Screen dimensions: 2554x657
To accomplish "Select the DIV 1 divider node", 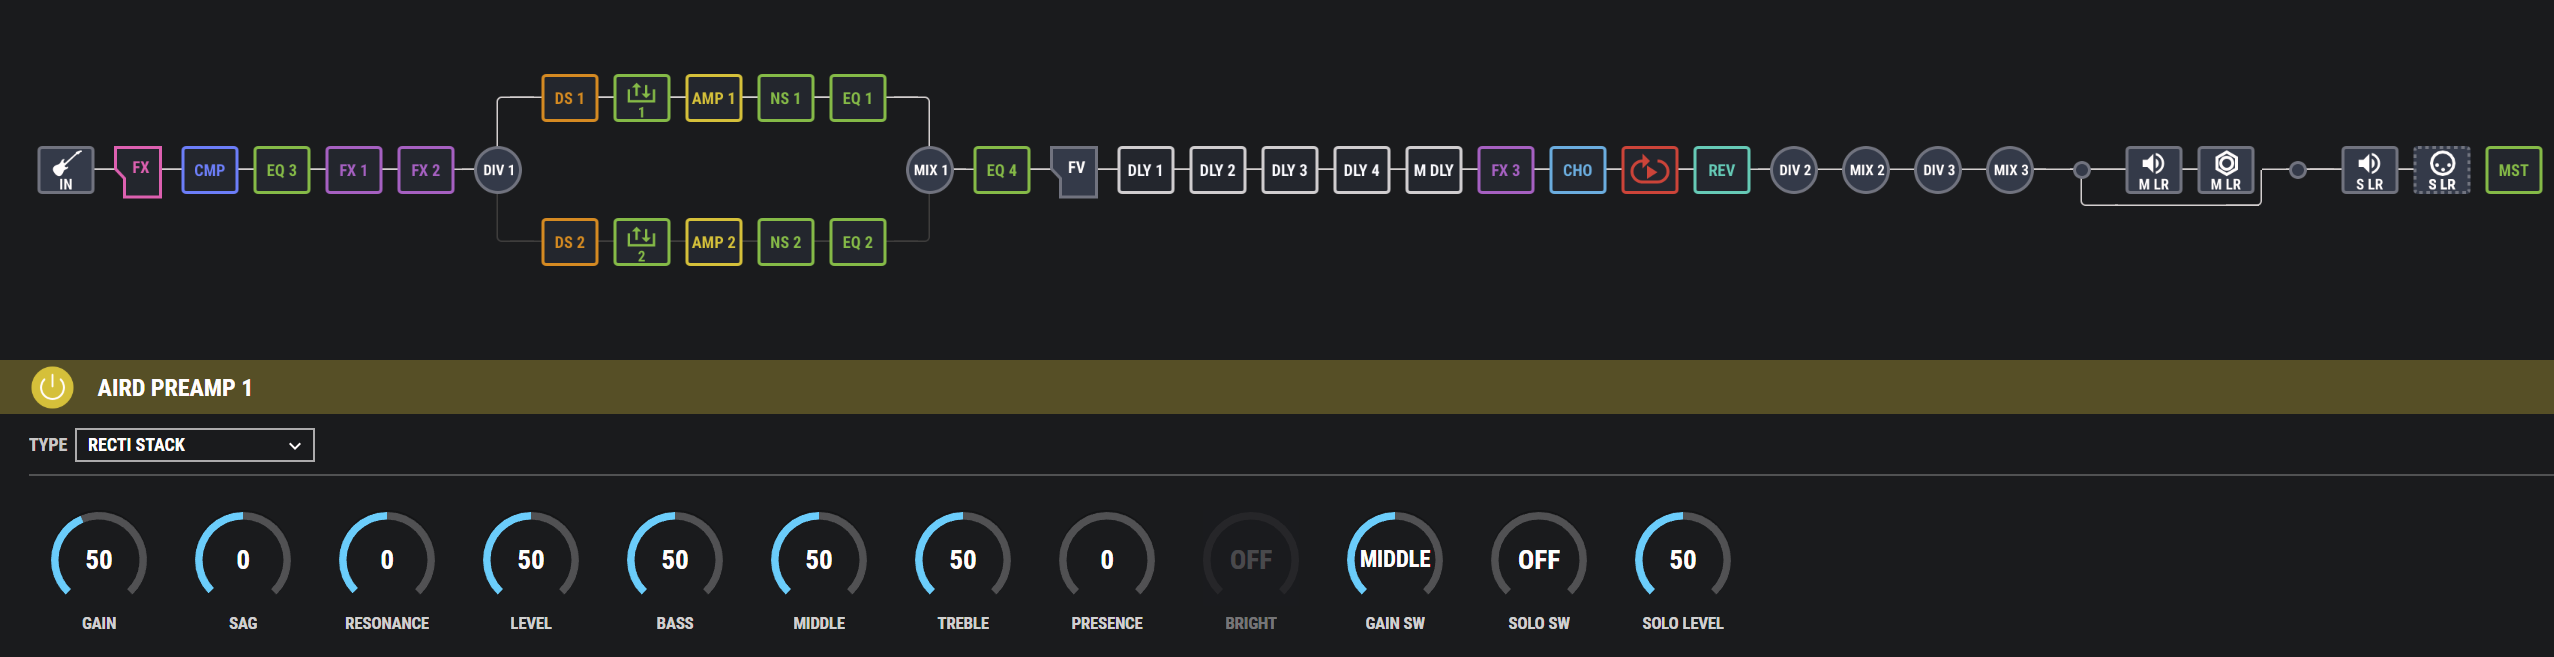I will pyautogui.click(x=498, y=170).
